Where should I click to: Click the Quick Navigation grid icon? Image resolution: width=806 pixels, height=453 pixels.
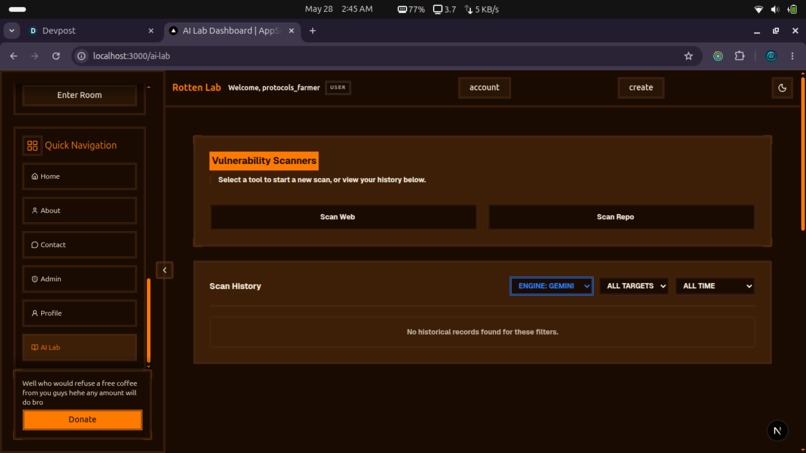tap(32, 146)
